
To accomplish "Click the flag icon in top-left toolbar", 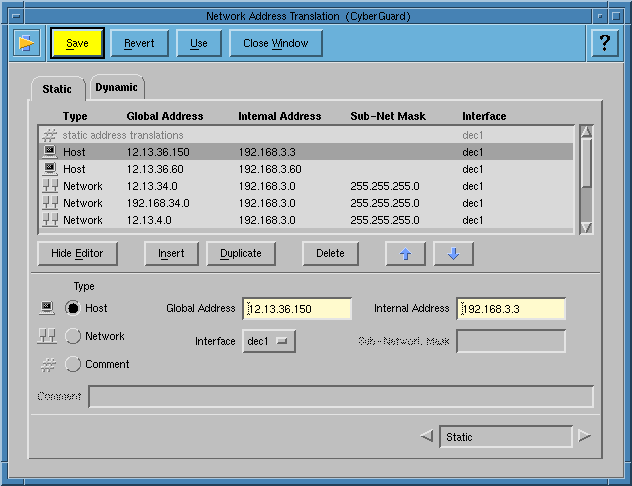I will click(26, 43).
